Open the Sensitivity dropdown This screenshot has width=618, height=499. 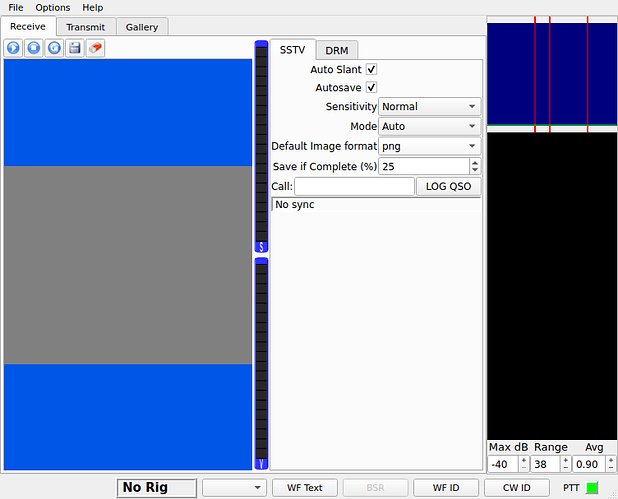tap(429, 107)
